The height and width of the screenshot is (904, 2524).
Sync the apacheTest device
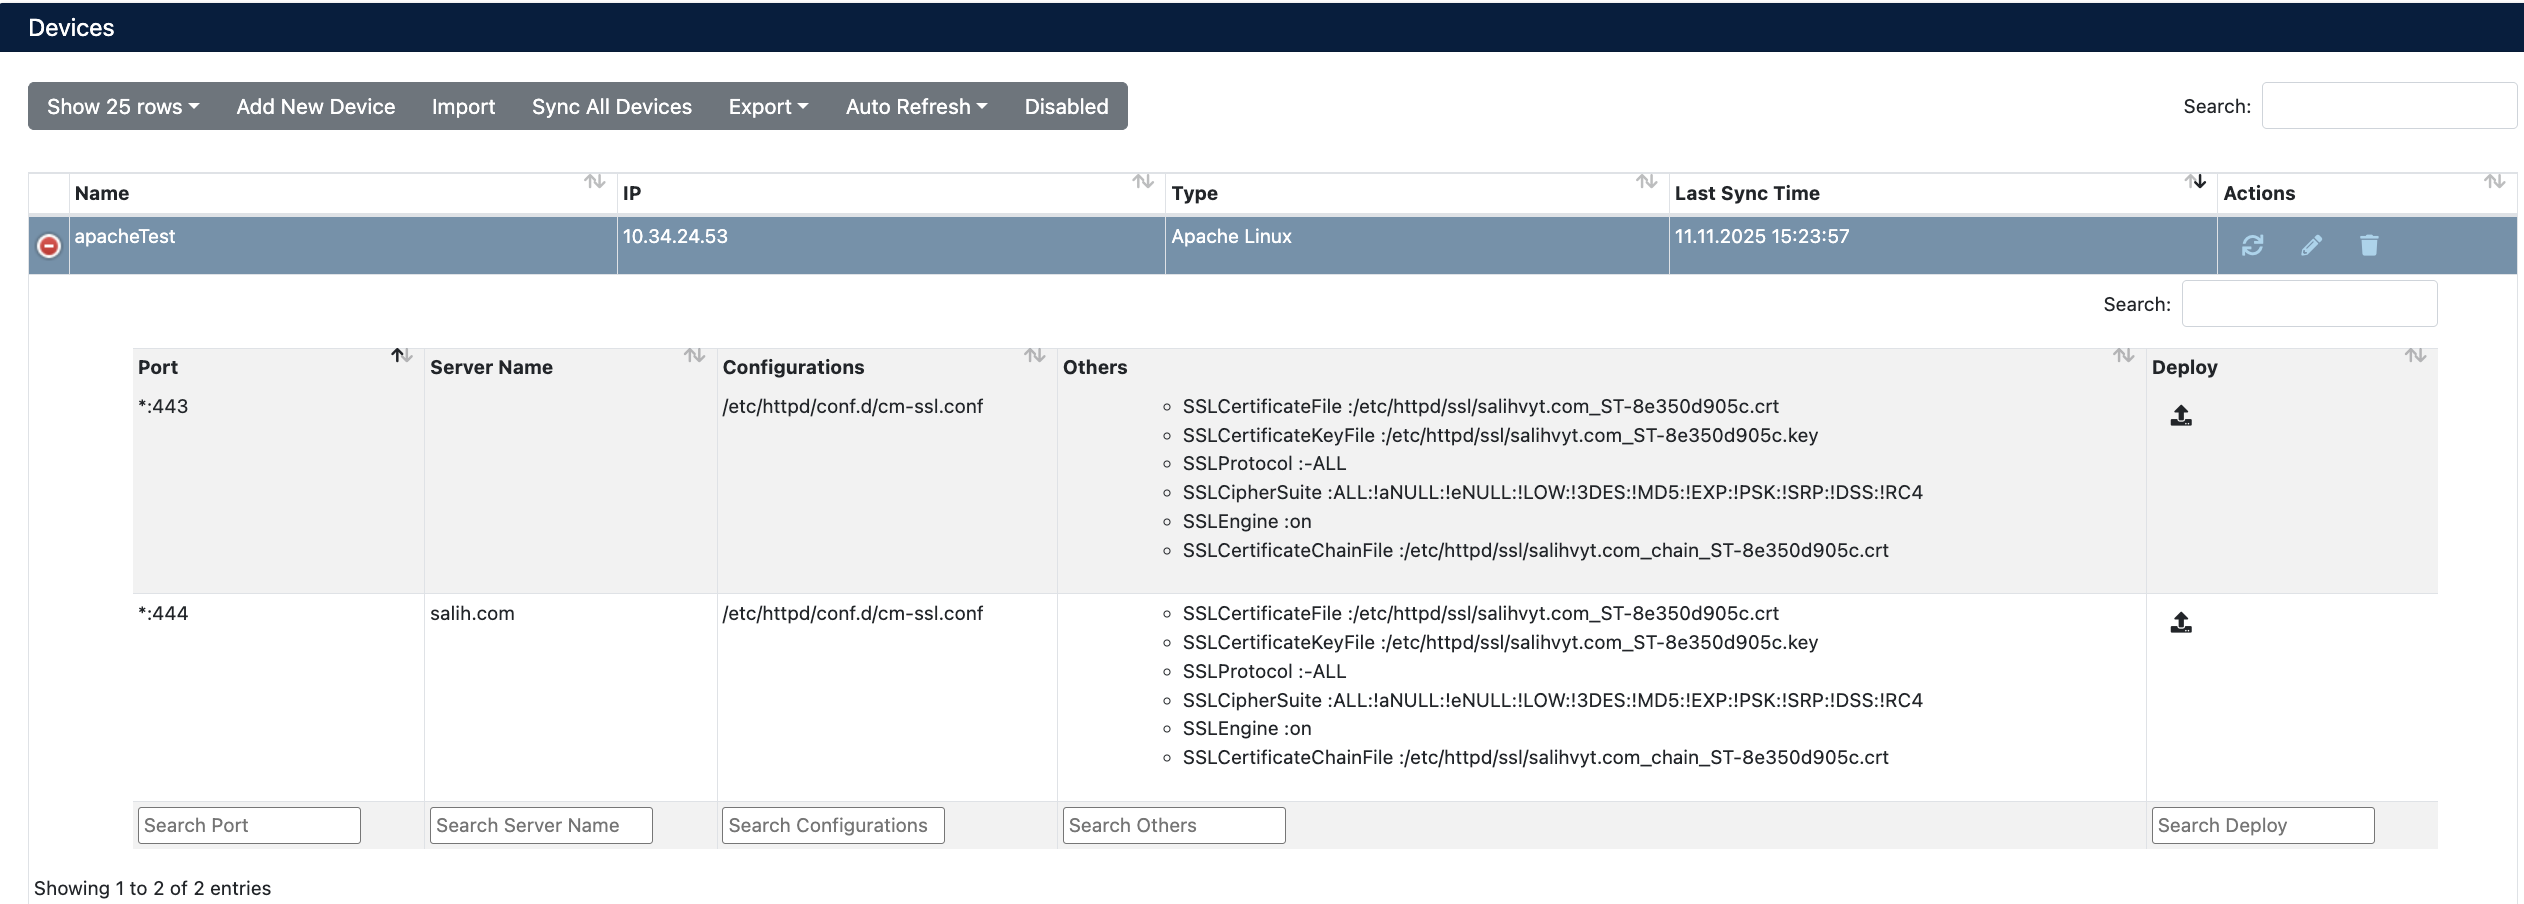pyautogui.click(x=2253, y=245)
